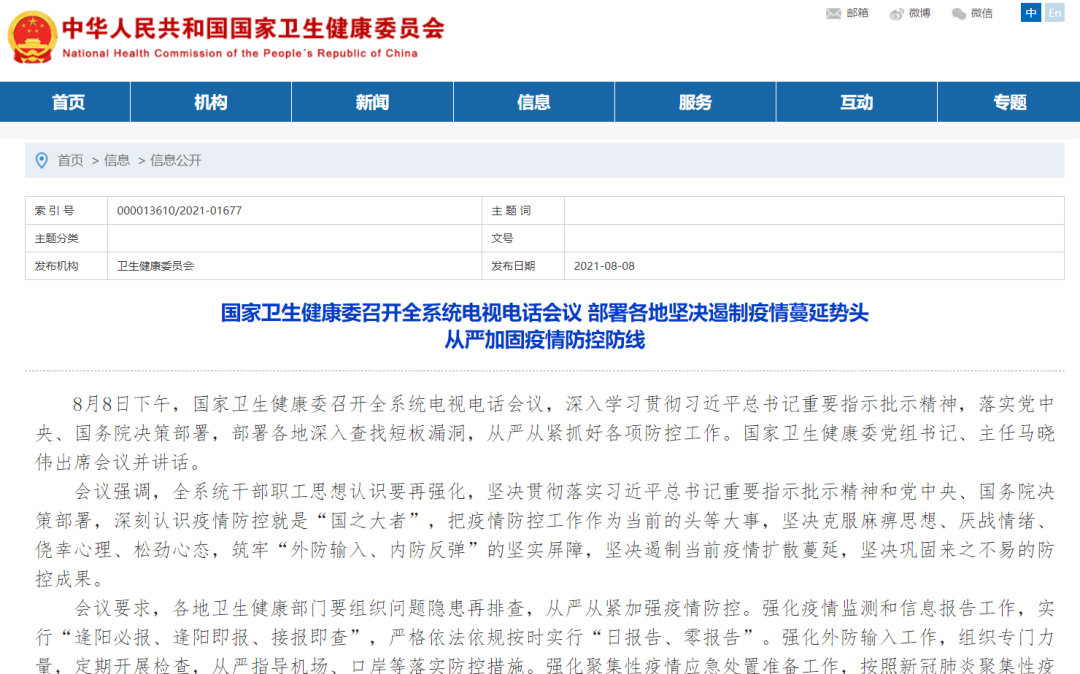The height and width of the screenshot is (674, 1080).
Task: Go to 首页 in the breadcrumb
Action: tap(70, 160)
